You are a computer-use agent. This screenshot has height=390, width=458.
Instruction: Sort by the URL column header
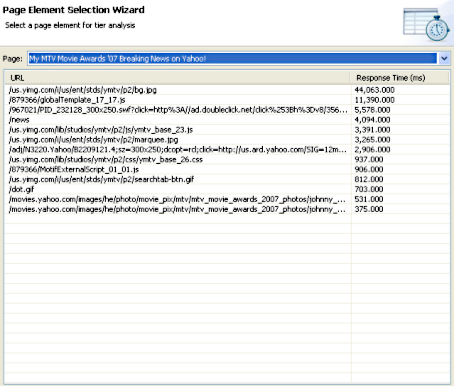coord(177,78)
